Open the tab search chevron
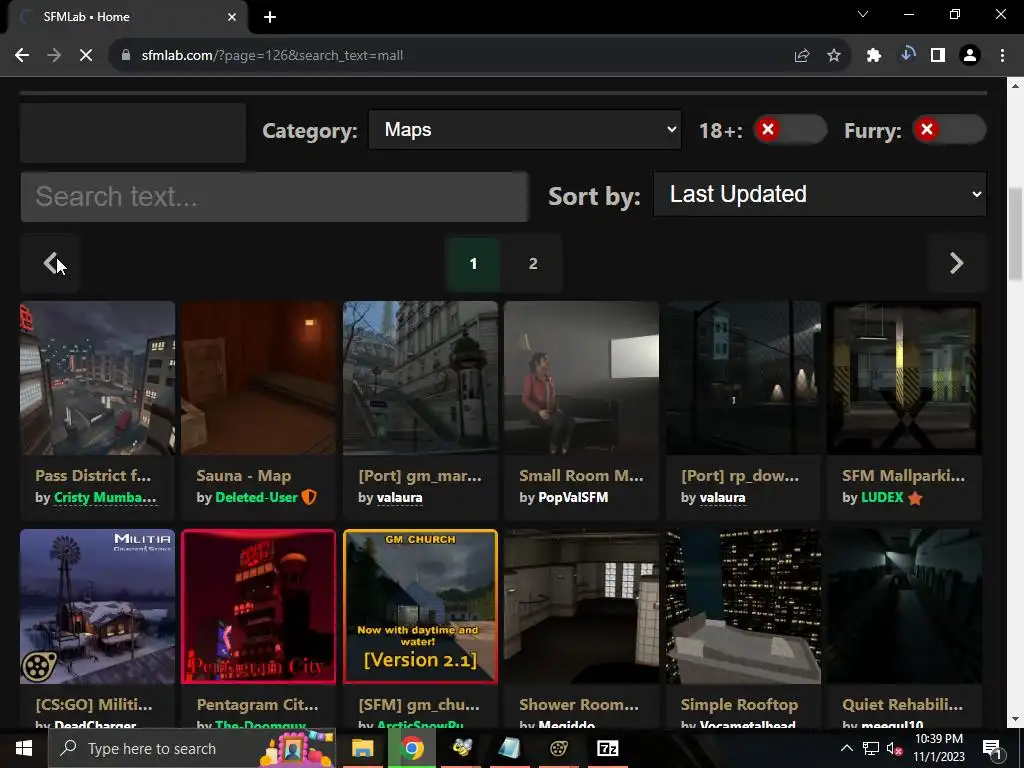The image size is (1024, 768). [863, 14]
